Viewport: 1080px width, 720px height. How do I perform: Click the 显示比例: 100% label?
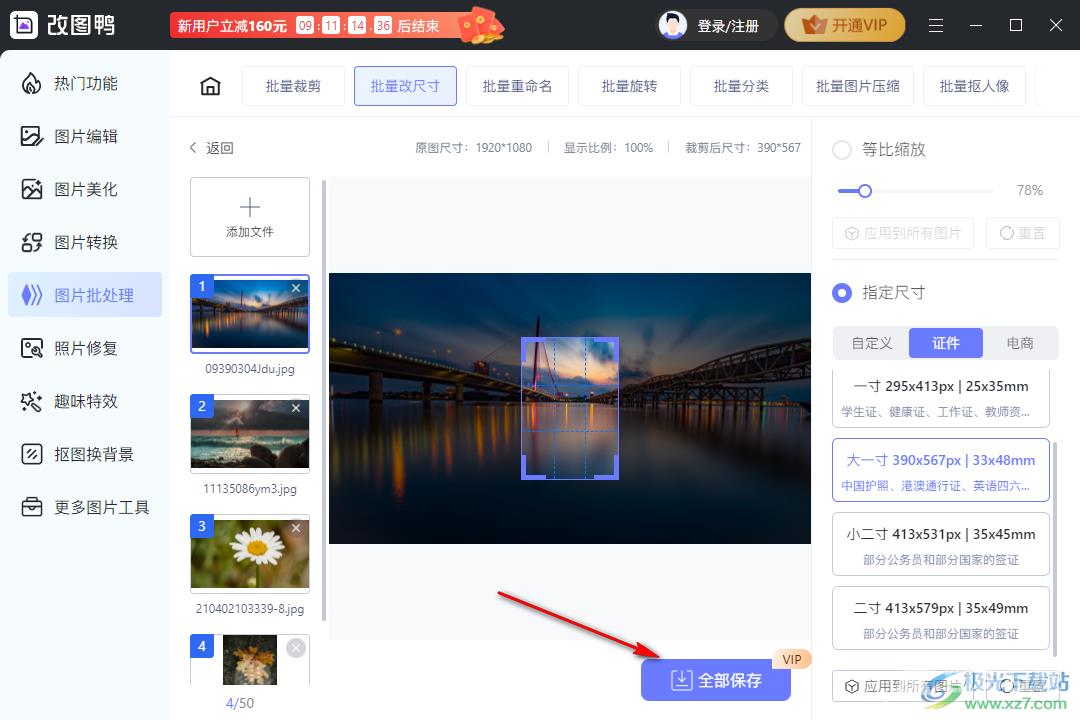click(608, 147)
